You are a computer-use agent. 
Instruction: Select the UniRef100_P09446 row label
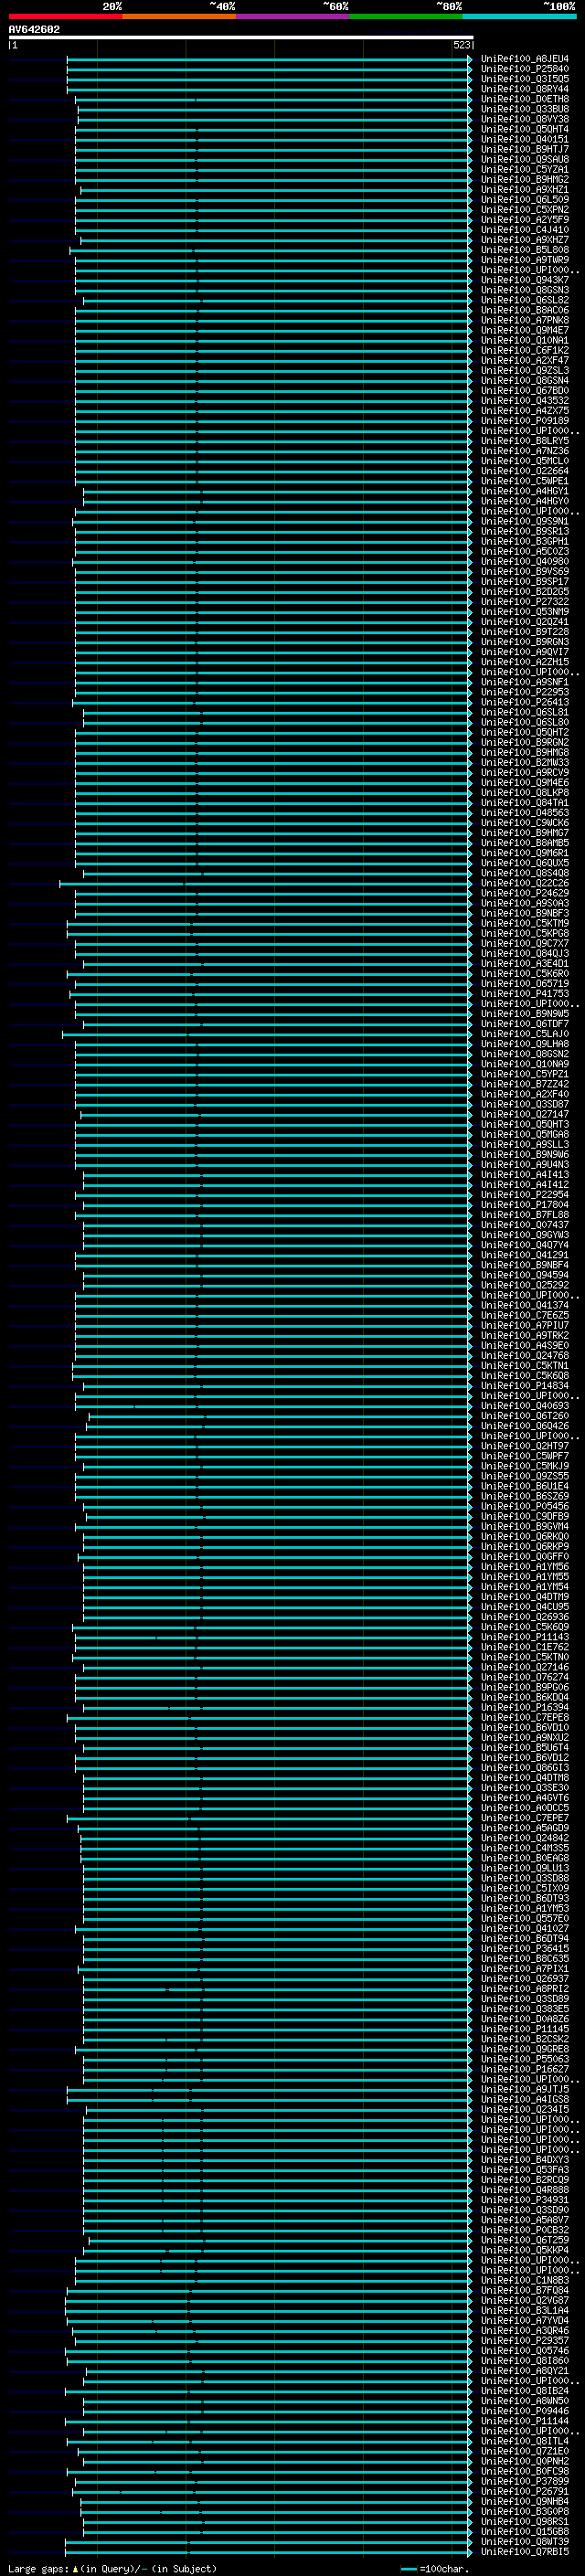(x=525, y=2411)
